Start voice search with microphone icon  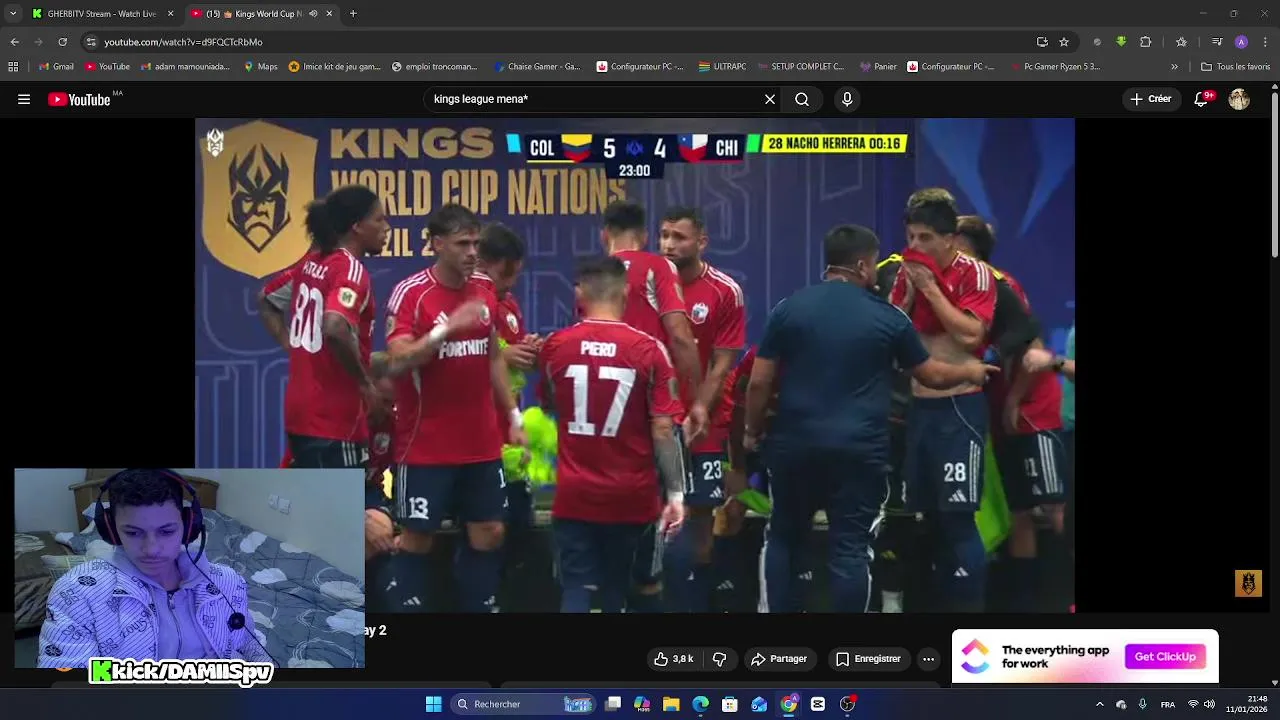pyautogui.click(x=847, y=99)
